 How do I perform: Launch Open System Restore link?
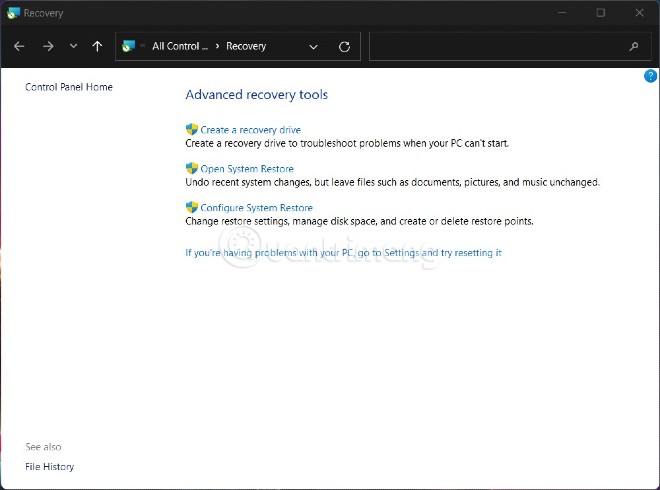(x=247, y=169)
